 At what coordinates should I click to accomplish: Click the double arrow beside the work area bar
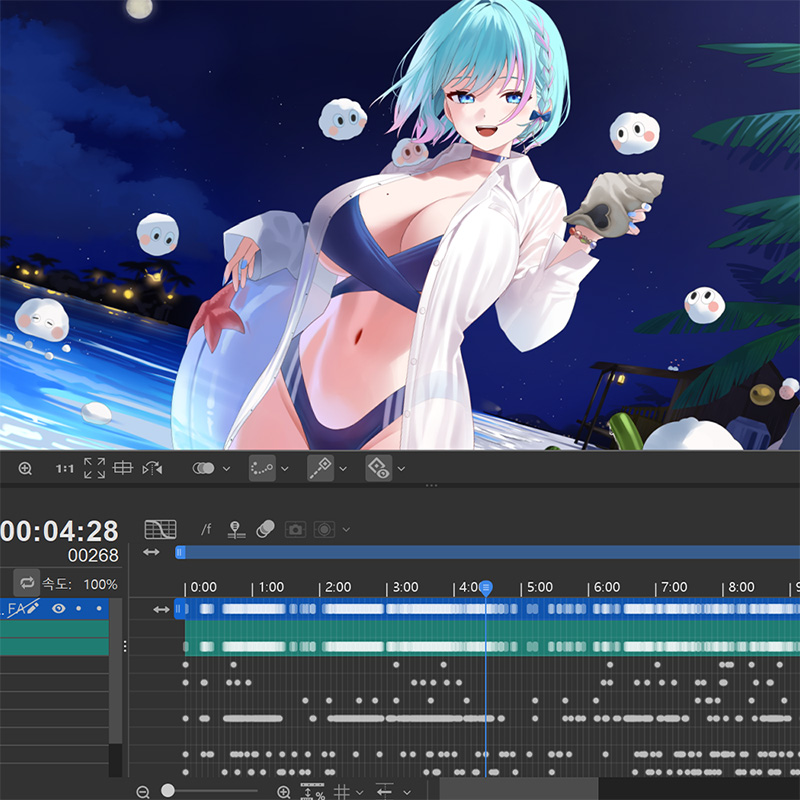152,552
